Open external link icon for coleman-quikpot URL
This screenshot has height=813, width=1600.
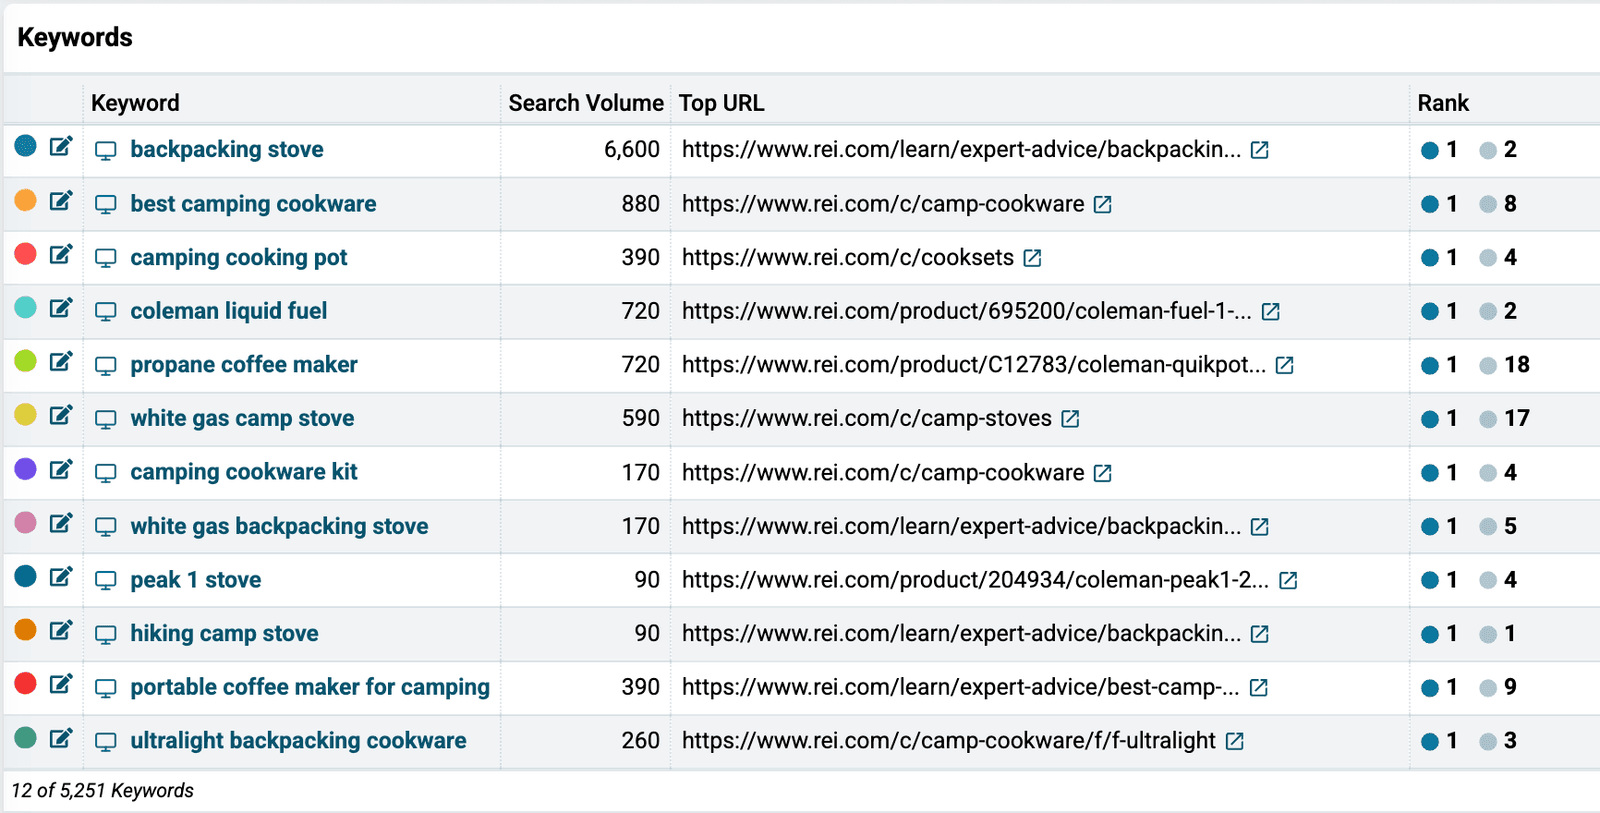[x=1285, y=365]
